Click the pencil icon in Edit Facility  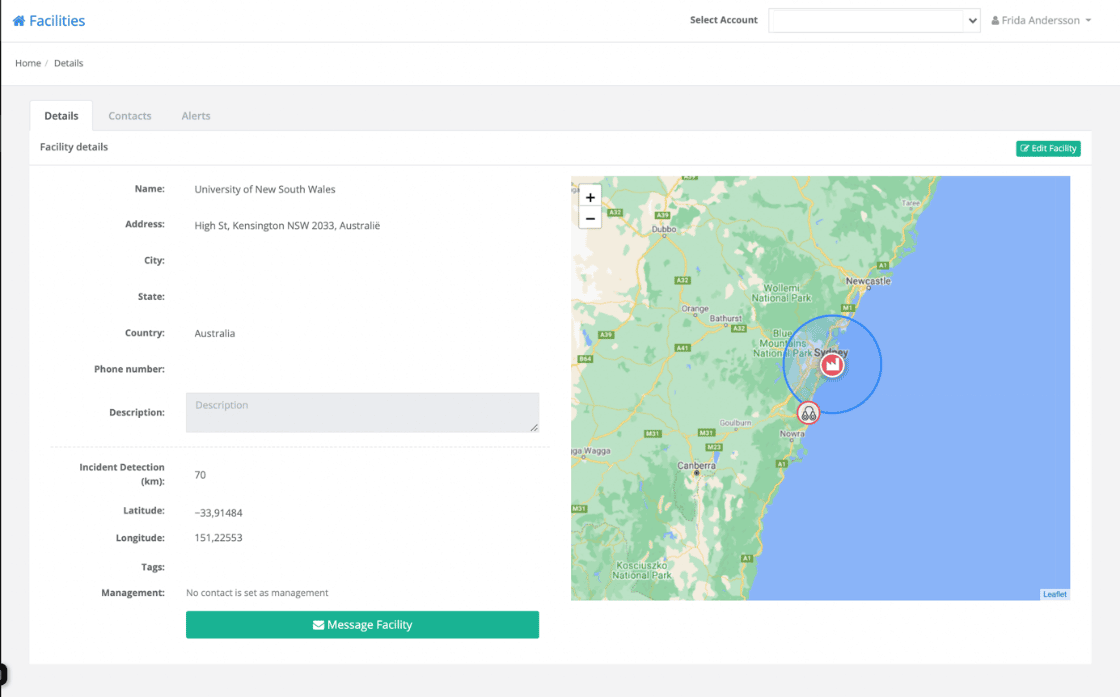click(1024, 149)
